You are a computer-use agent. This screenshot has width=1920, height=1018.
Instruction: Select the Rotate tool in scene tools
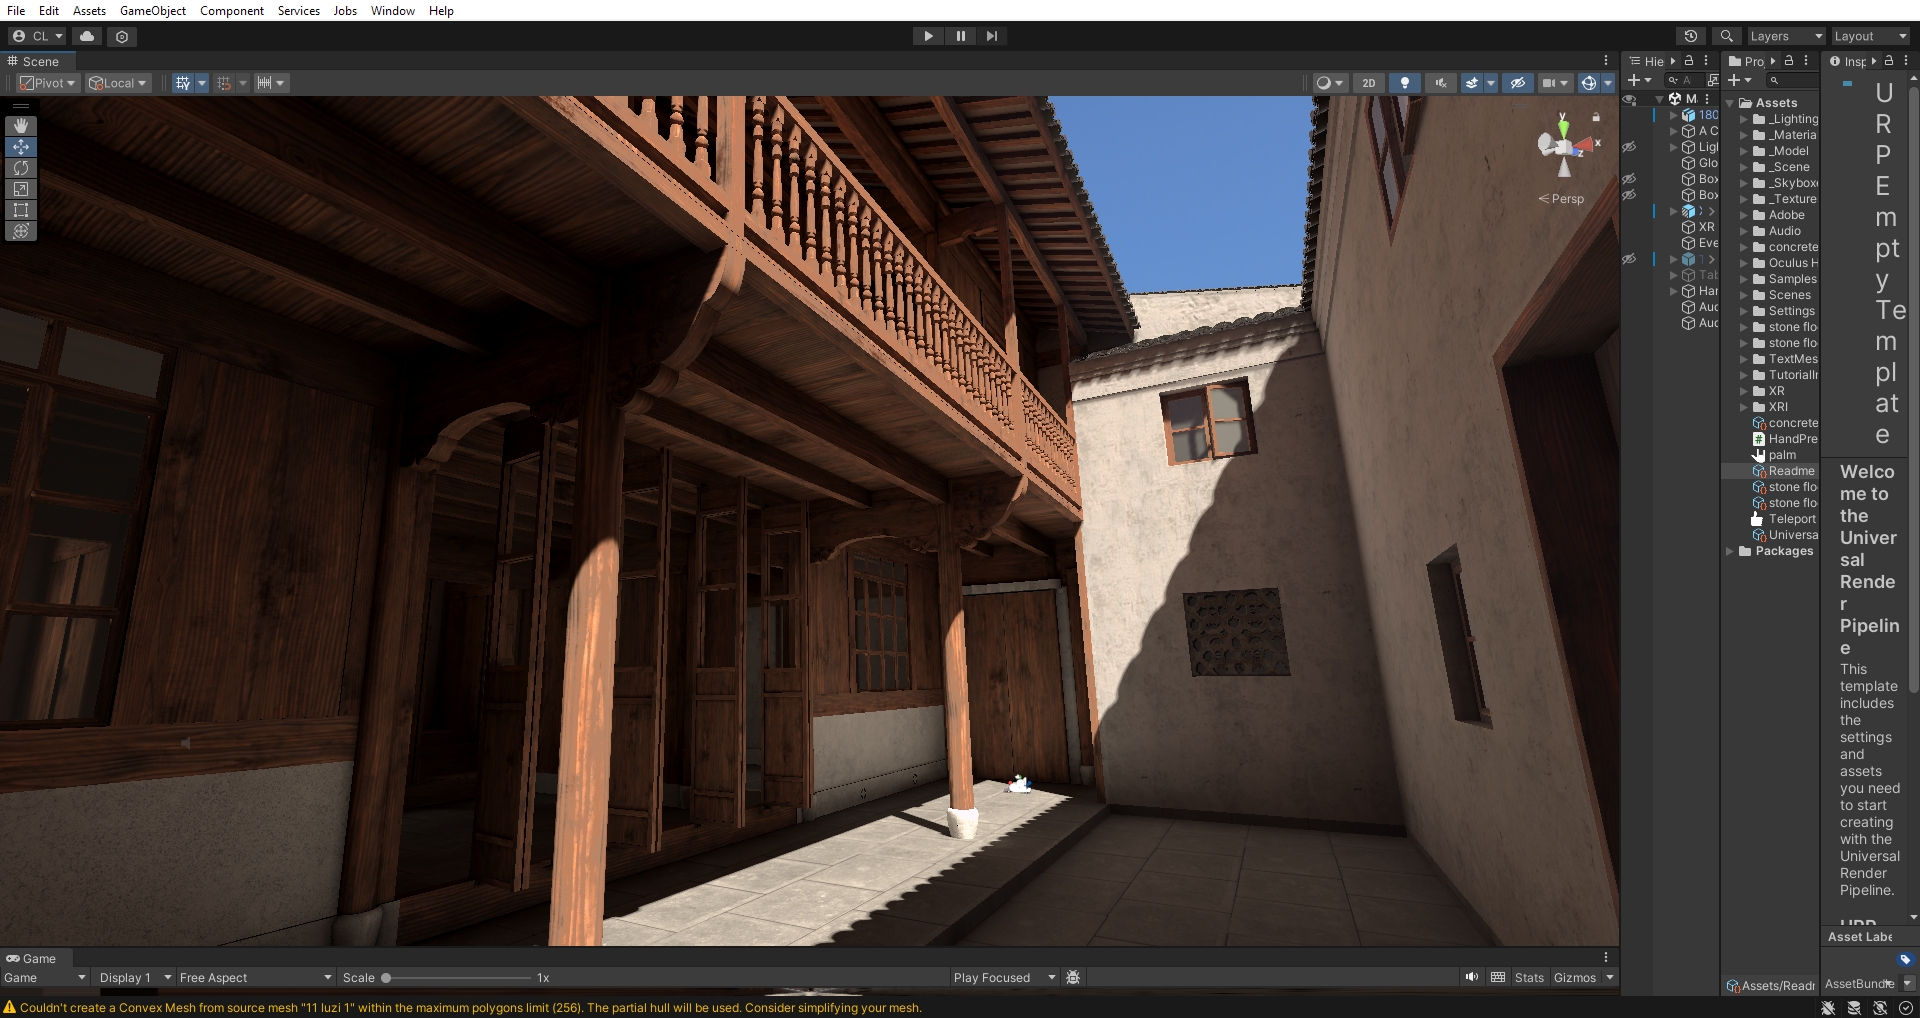point(21,168)
